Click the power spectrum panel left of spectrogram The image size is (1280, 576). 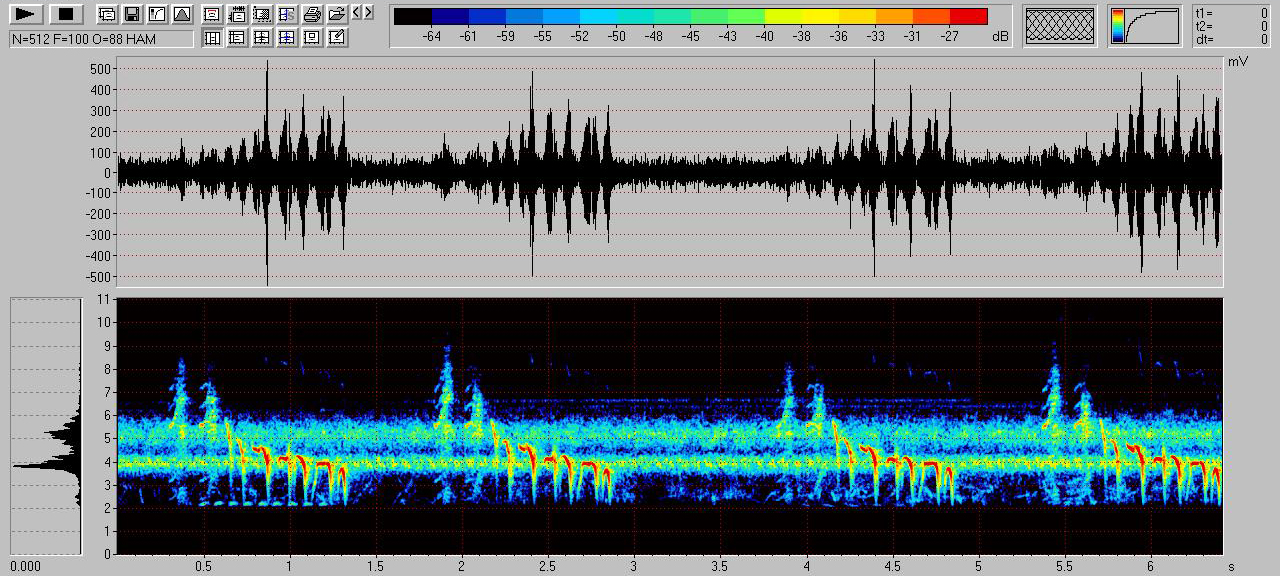click(x=45, y=426)
